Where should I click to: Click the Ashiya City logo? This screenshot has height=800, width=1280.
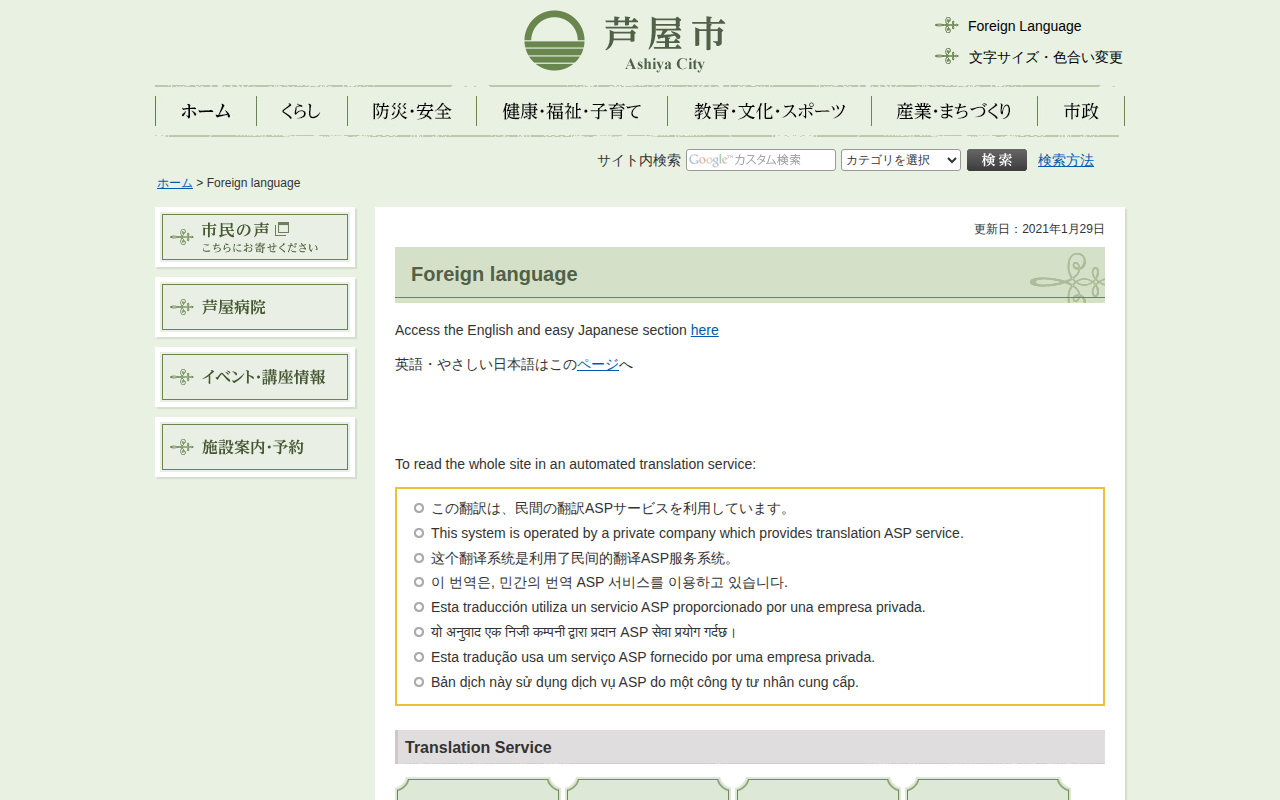pos(624,41)
